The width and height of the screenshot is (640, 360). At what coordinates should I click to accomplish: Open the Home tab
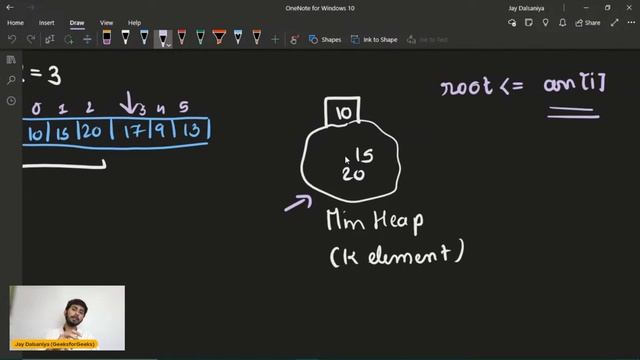(15, 23)
